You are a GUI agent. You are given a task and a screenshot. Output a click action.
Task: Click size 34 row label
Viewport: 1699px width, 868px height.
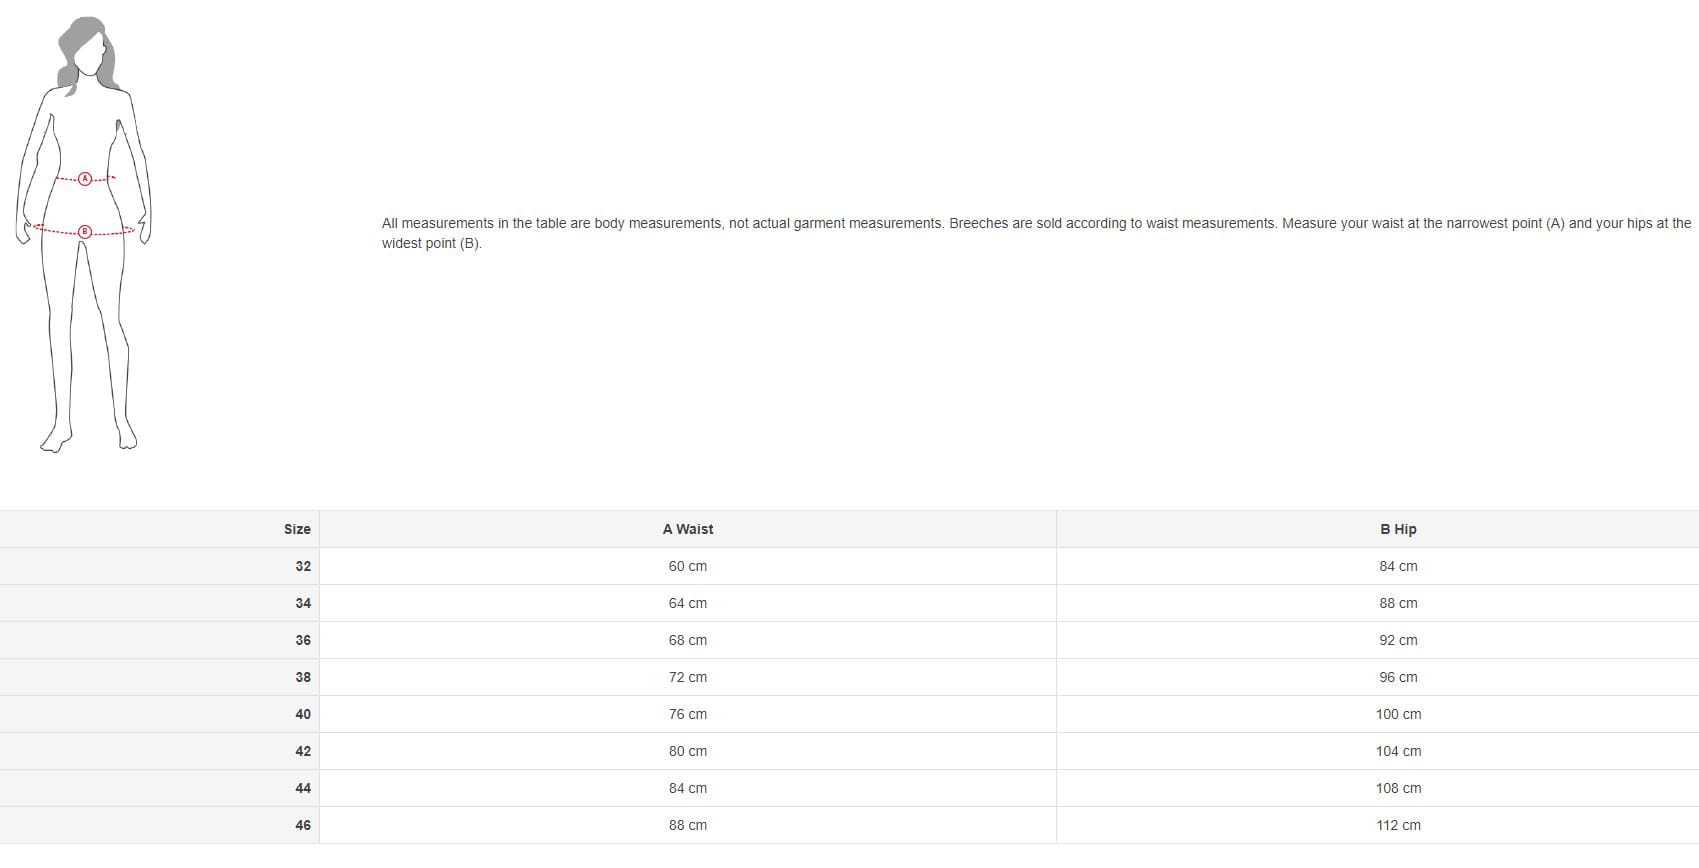[x=303, y=603]
